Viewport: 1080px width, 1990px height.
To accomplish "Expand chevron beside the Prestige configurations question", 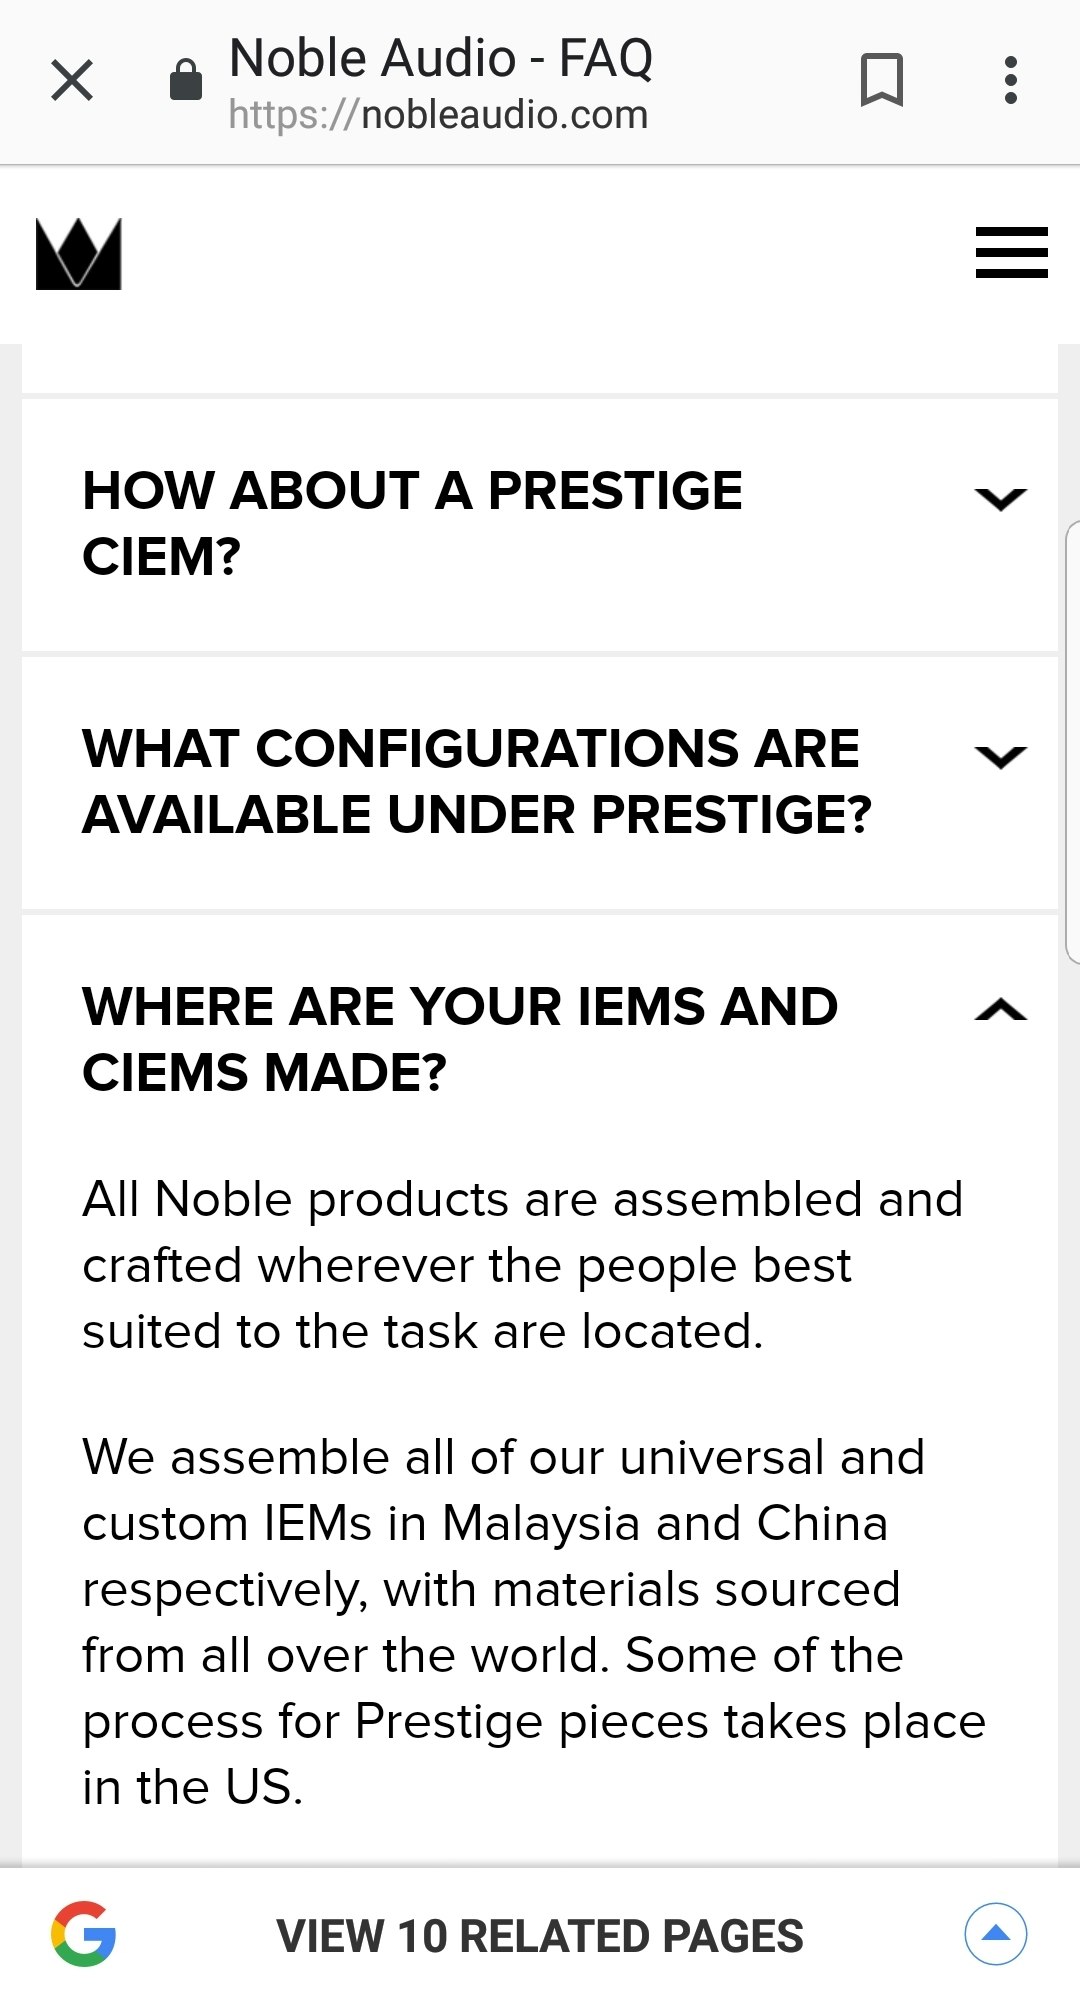I will 1000,756.
